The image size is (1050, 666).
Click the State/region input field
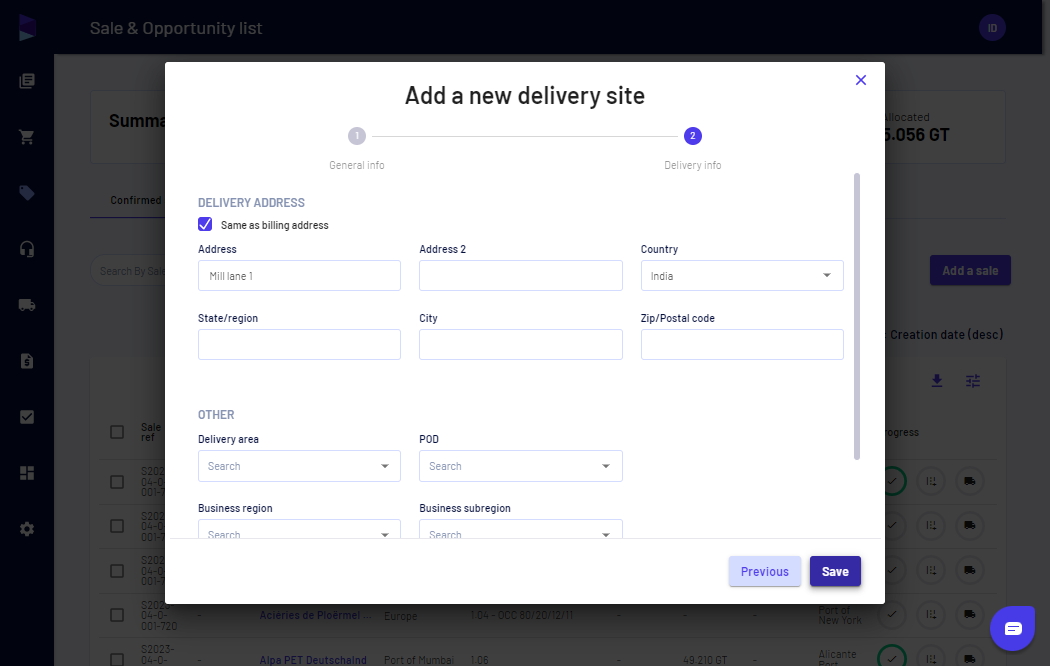pyautogui.click(x=299, y=345)
